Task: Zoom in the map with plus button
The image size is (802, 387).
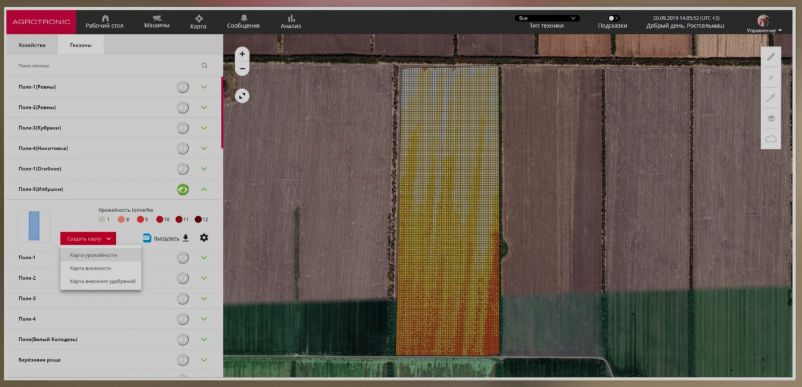Action: click(x=242, y=54)
